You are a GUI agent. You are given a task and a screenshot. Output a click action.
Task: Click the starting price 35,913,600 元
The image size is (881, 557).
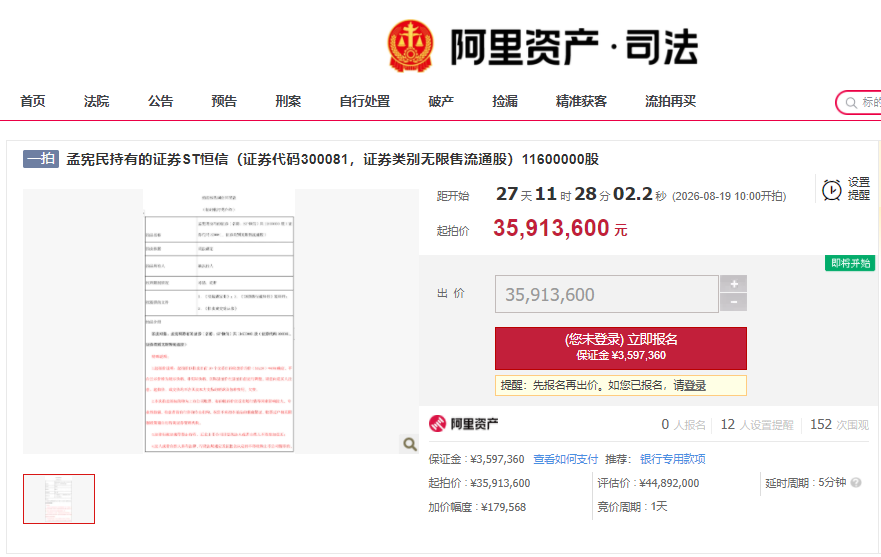tap(560, 228)
